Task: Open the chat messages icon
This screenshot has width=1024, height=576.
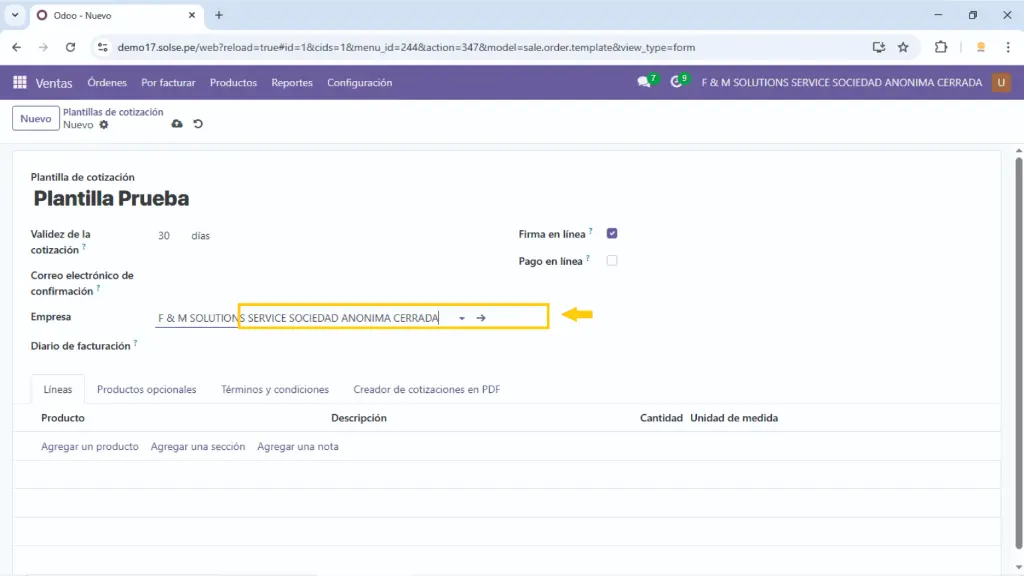Action: point(644,83)
